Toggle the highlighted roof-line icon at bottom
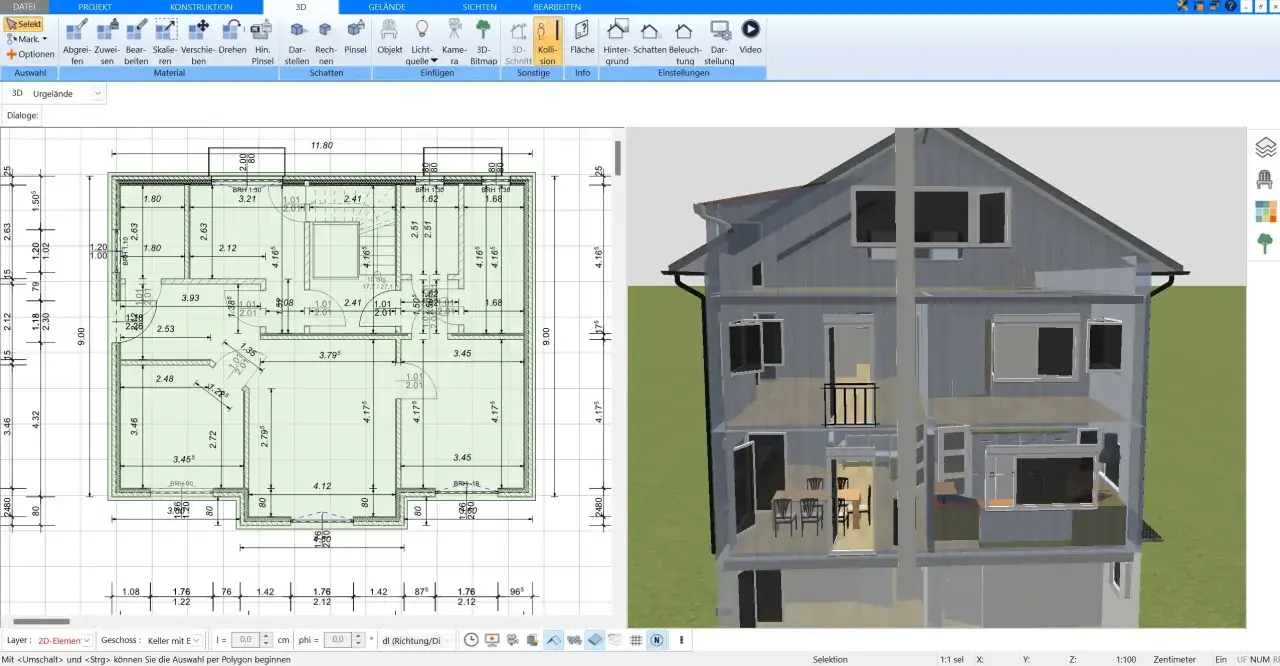Image resolution: width=1280 pixels, height=666 pixels. click(553, 640)
